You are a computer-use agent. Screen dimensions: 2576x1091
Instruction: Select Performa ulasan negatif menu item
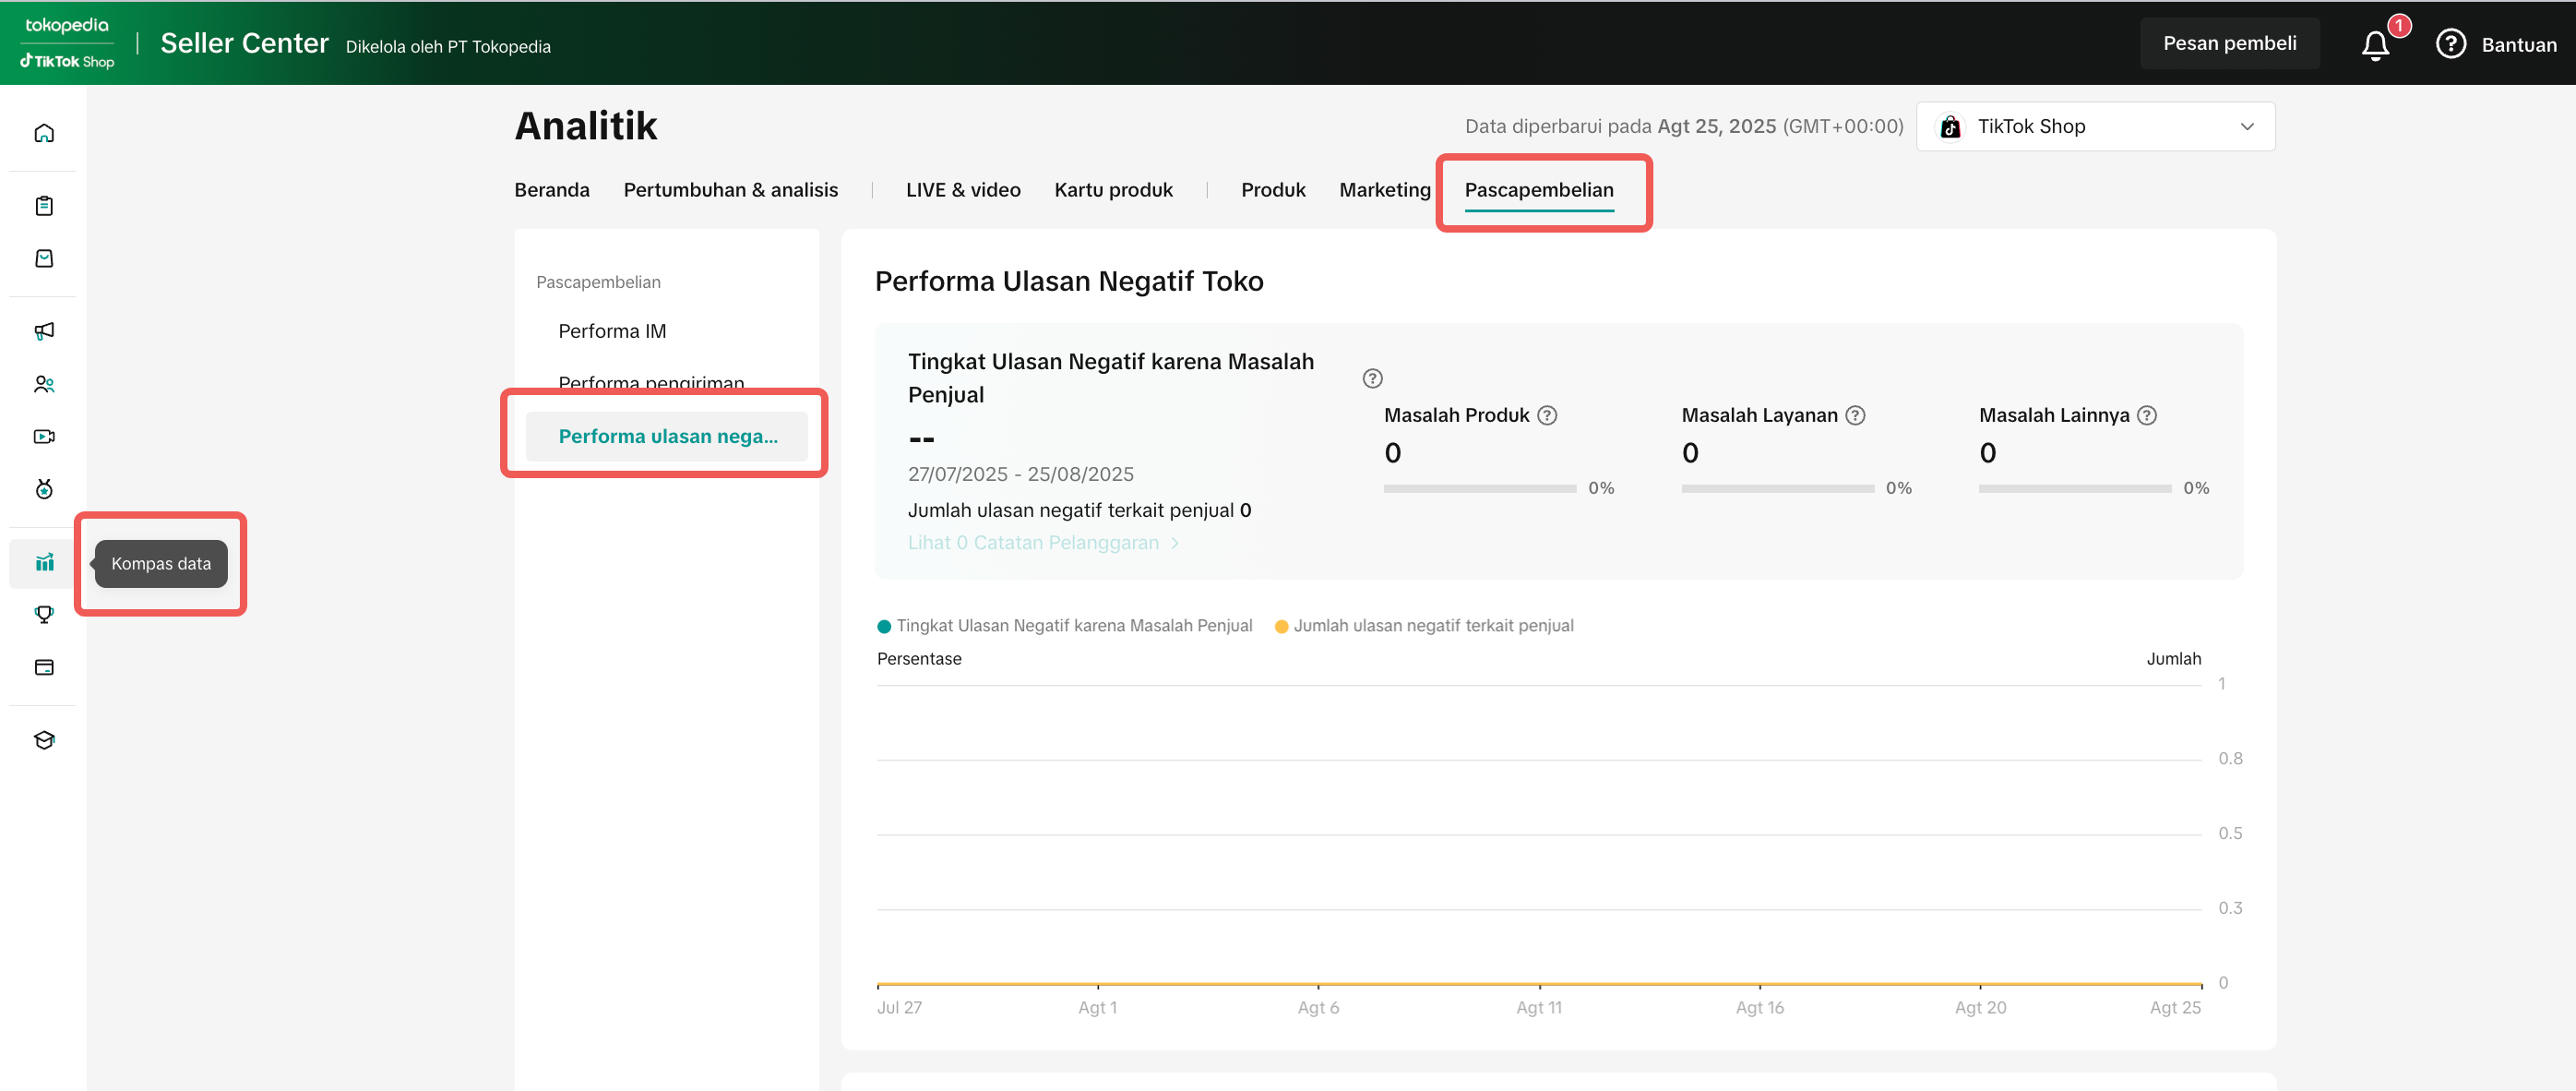[x=667, y=436]
